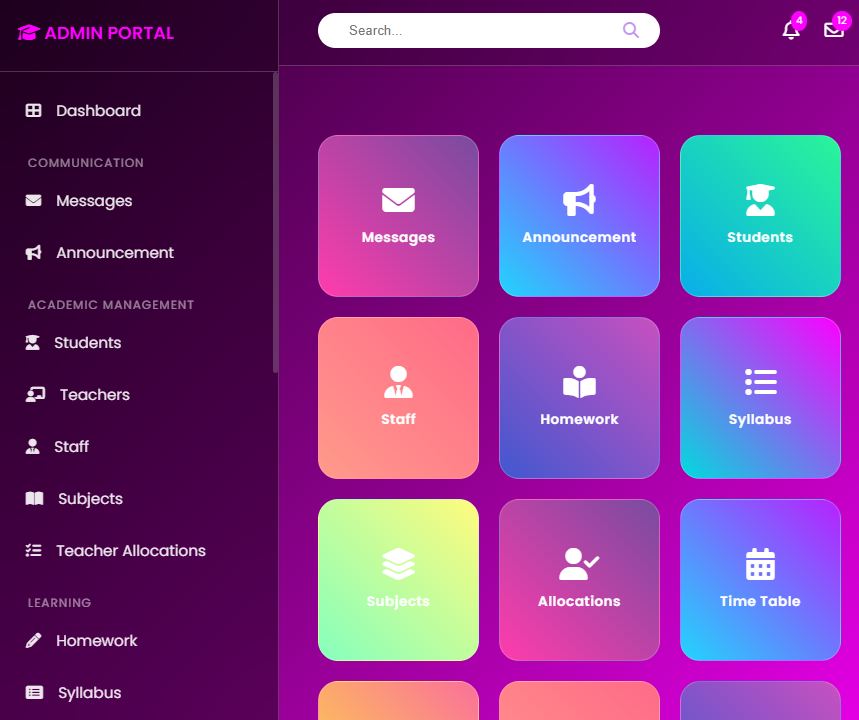The width and height of the screenshot is (859, 720).
Task: Go to Homework in the sidebar
Action: click(x=97, y=641)
